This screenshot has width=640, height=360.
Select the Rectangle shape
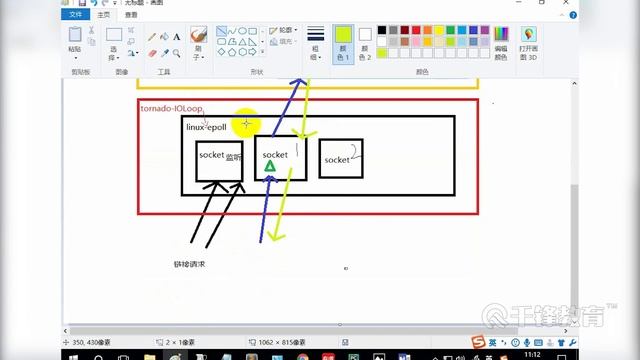[253, 31]
